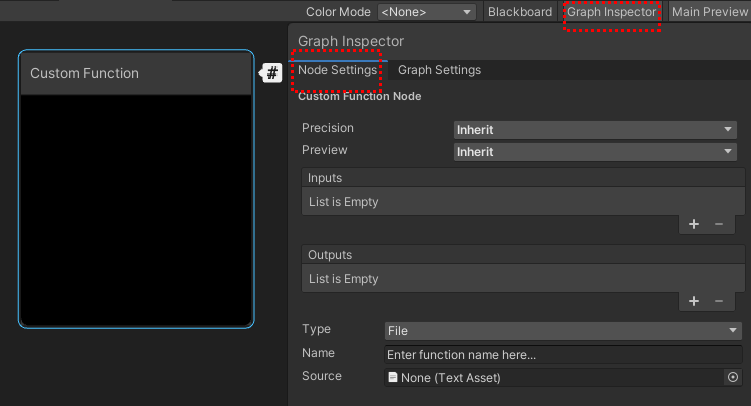Click the Outputs list header

[523, 255]
